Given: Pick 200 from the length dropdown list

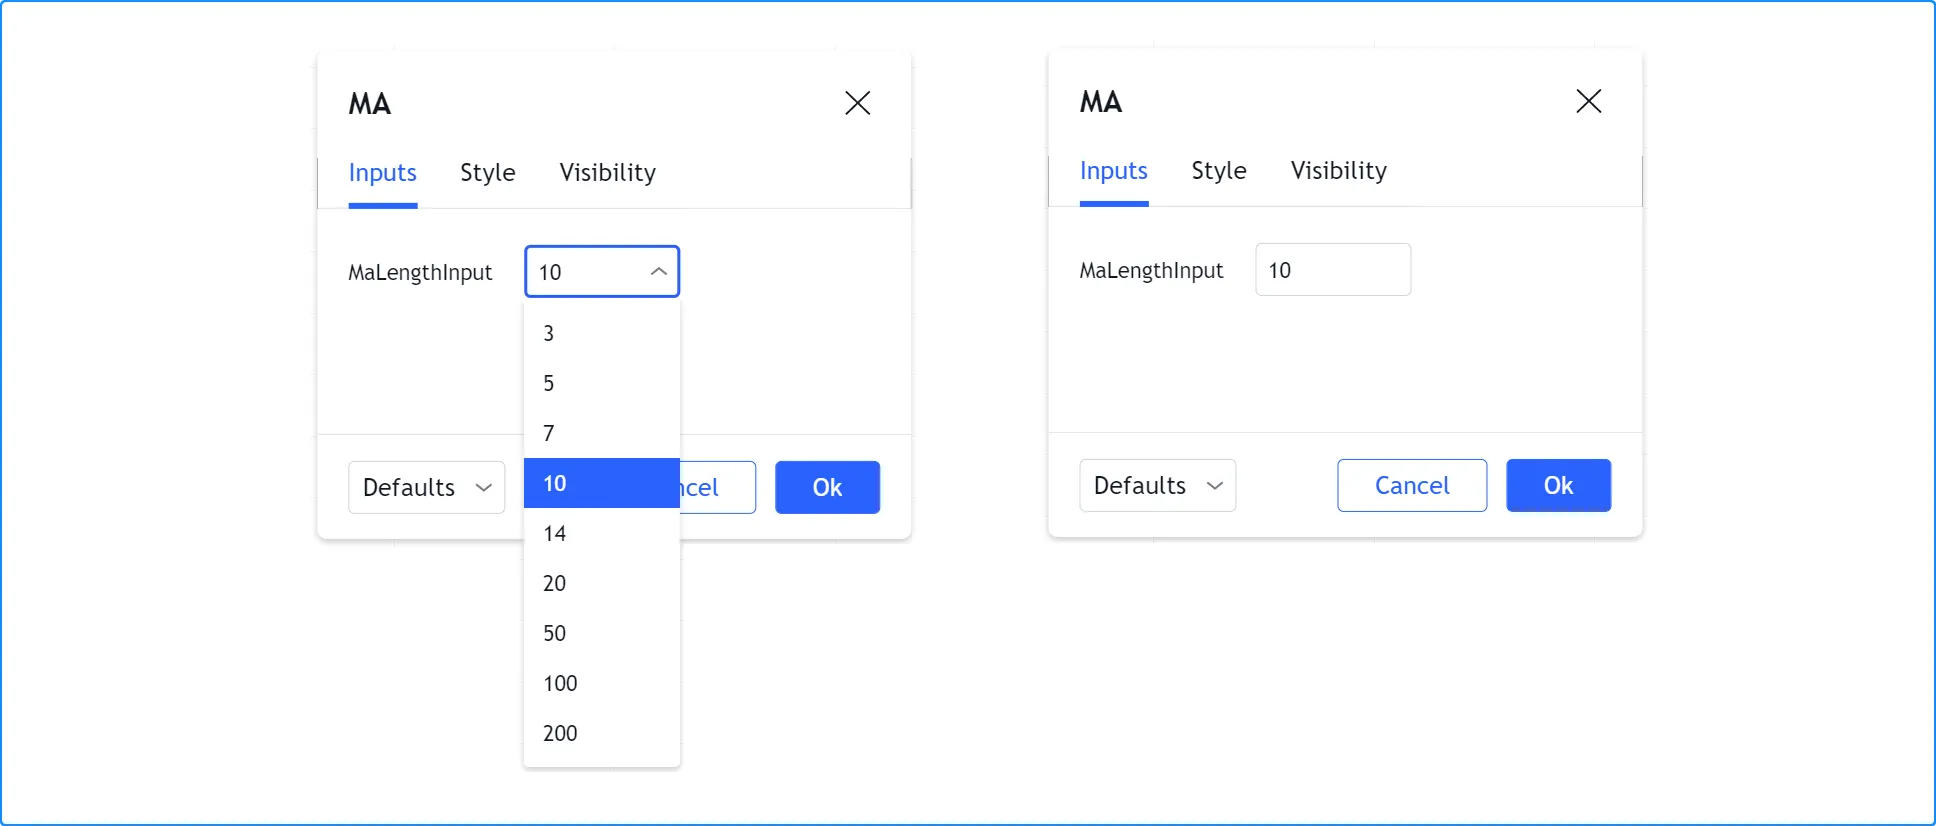Looking at the screenshot, I should point(601,733).
